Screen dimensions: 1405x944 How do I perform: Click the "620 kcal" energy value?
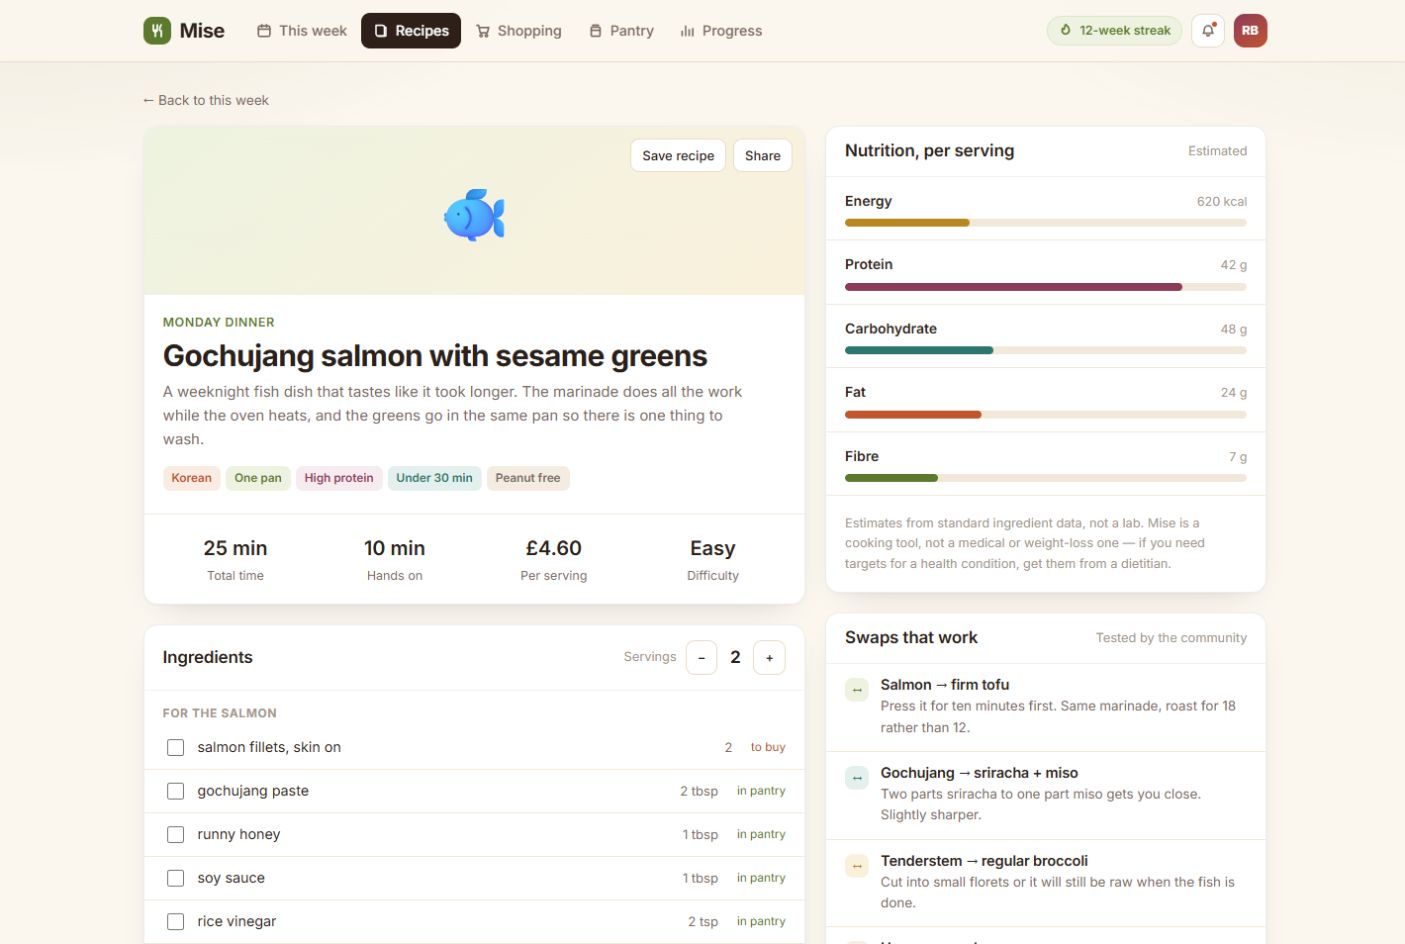point(1222,202)
